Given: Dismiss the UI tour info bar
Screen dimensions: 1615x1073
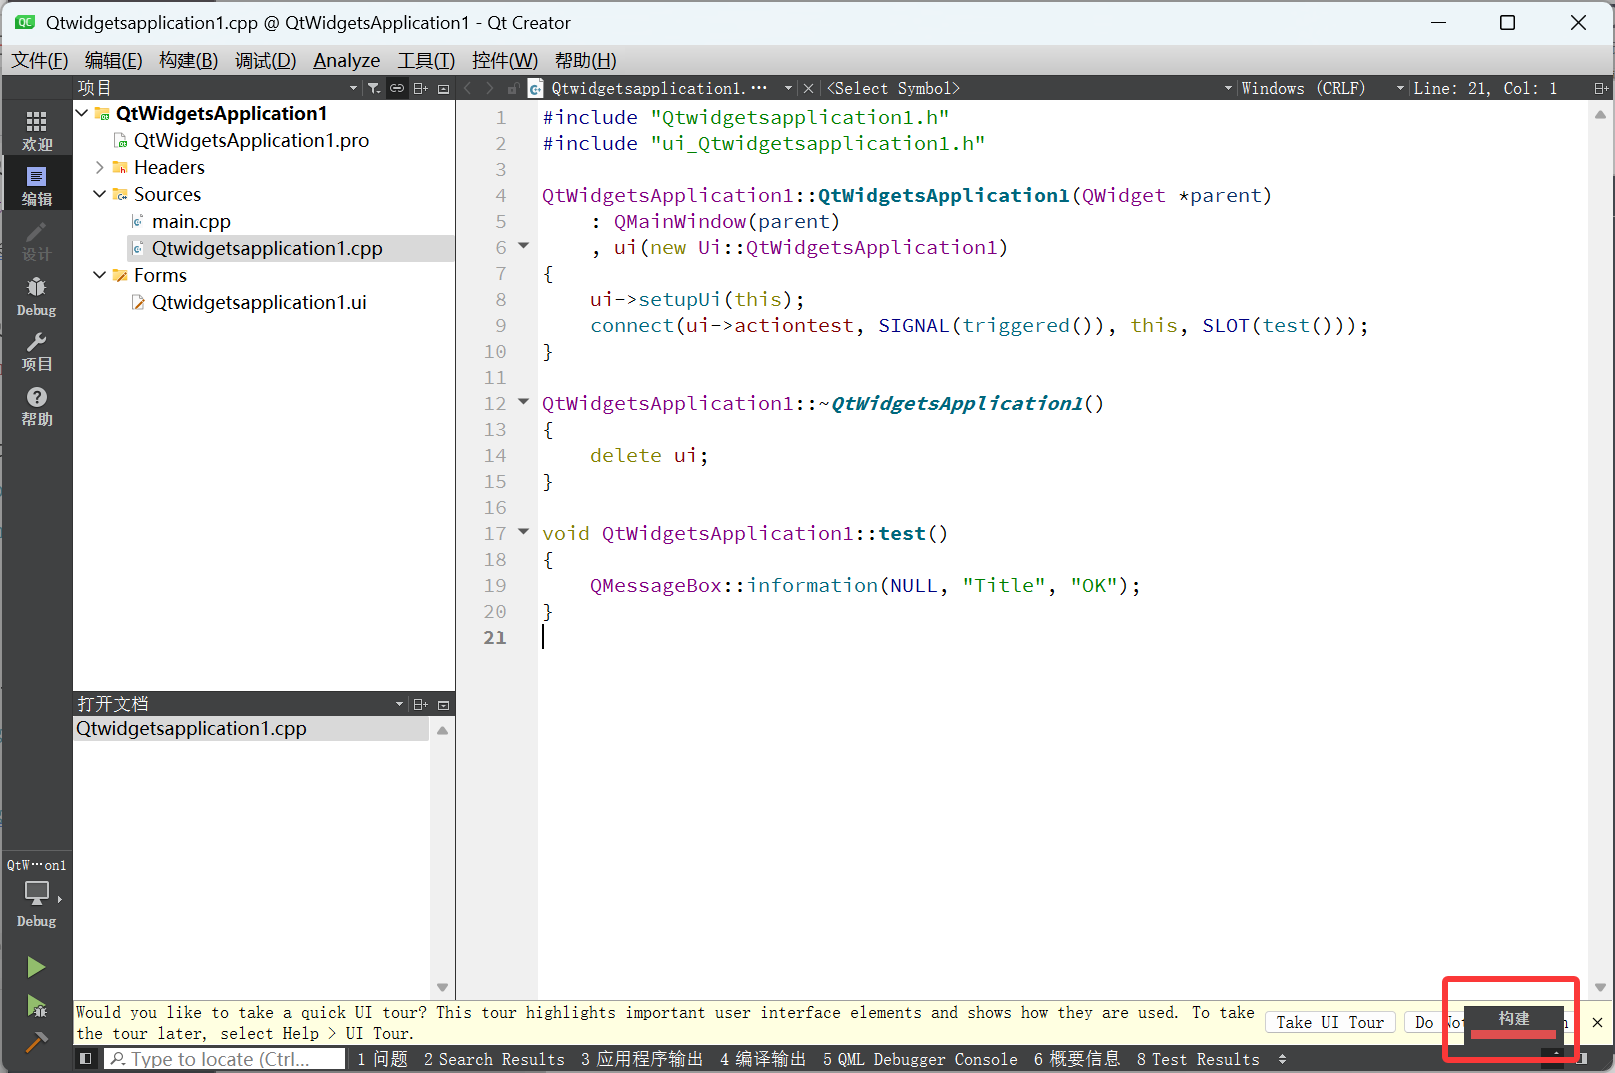Looking at the screenshot, I should pyautogui.click(x=1597, y=1022).
